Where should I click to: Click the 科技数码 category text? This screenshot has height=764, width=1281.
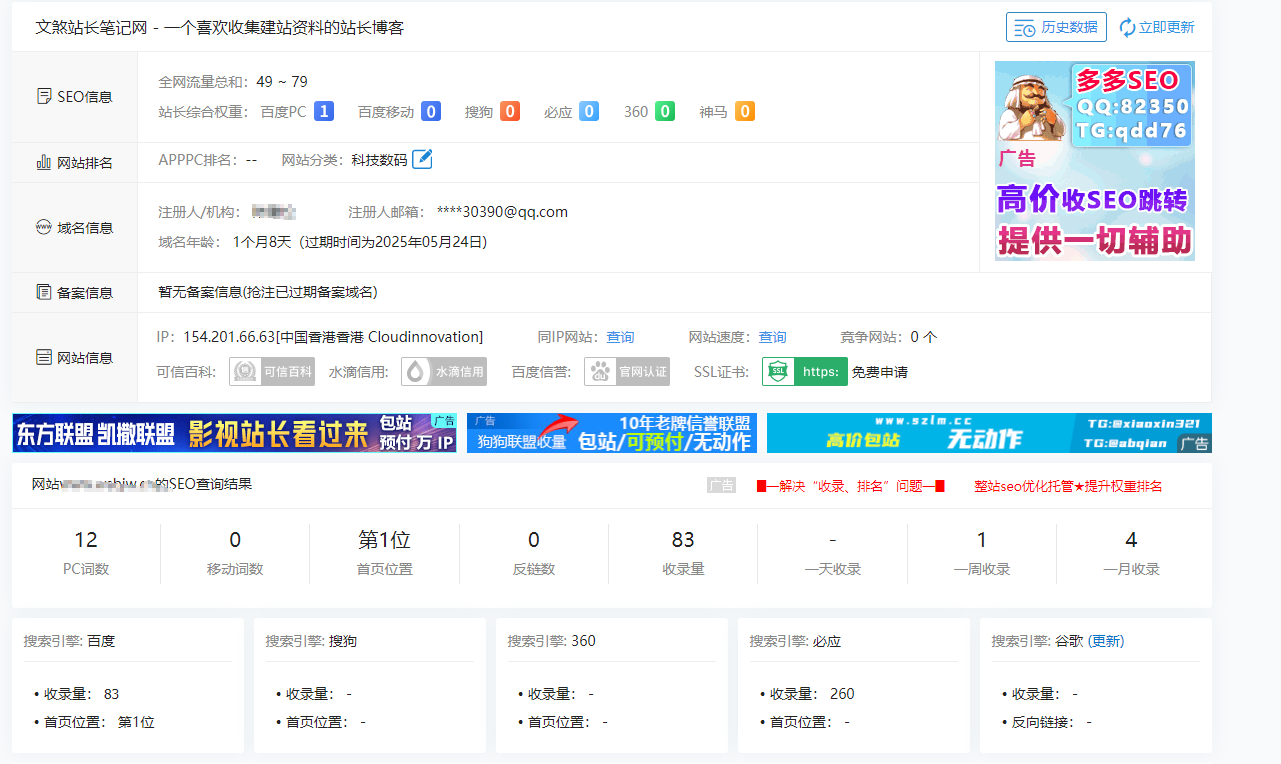pyautogui.click(x=379, y=160)
